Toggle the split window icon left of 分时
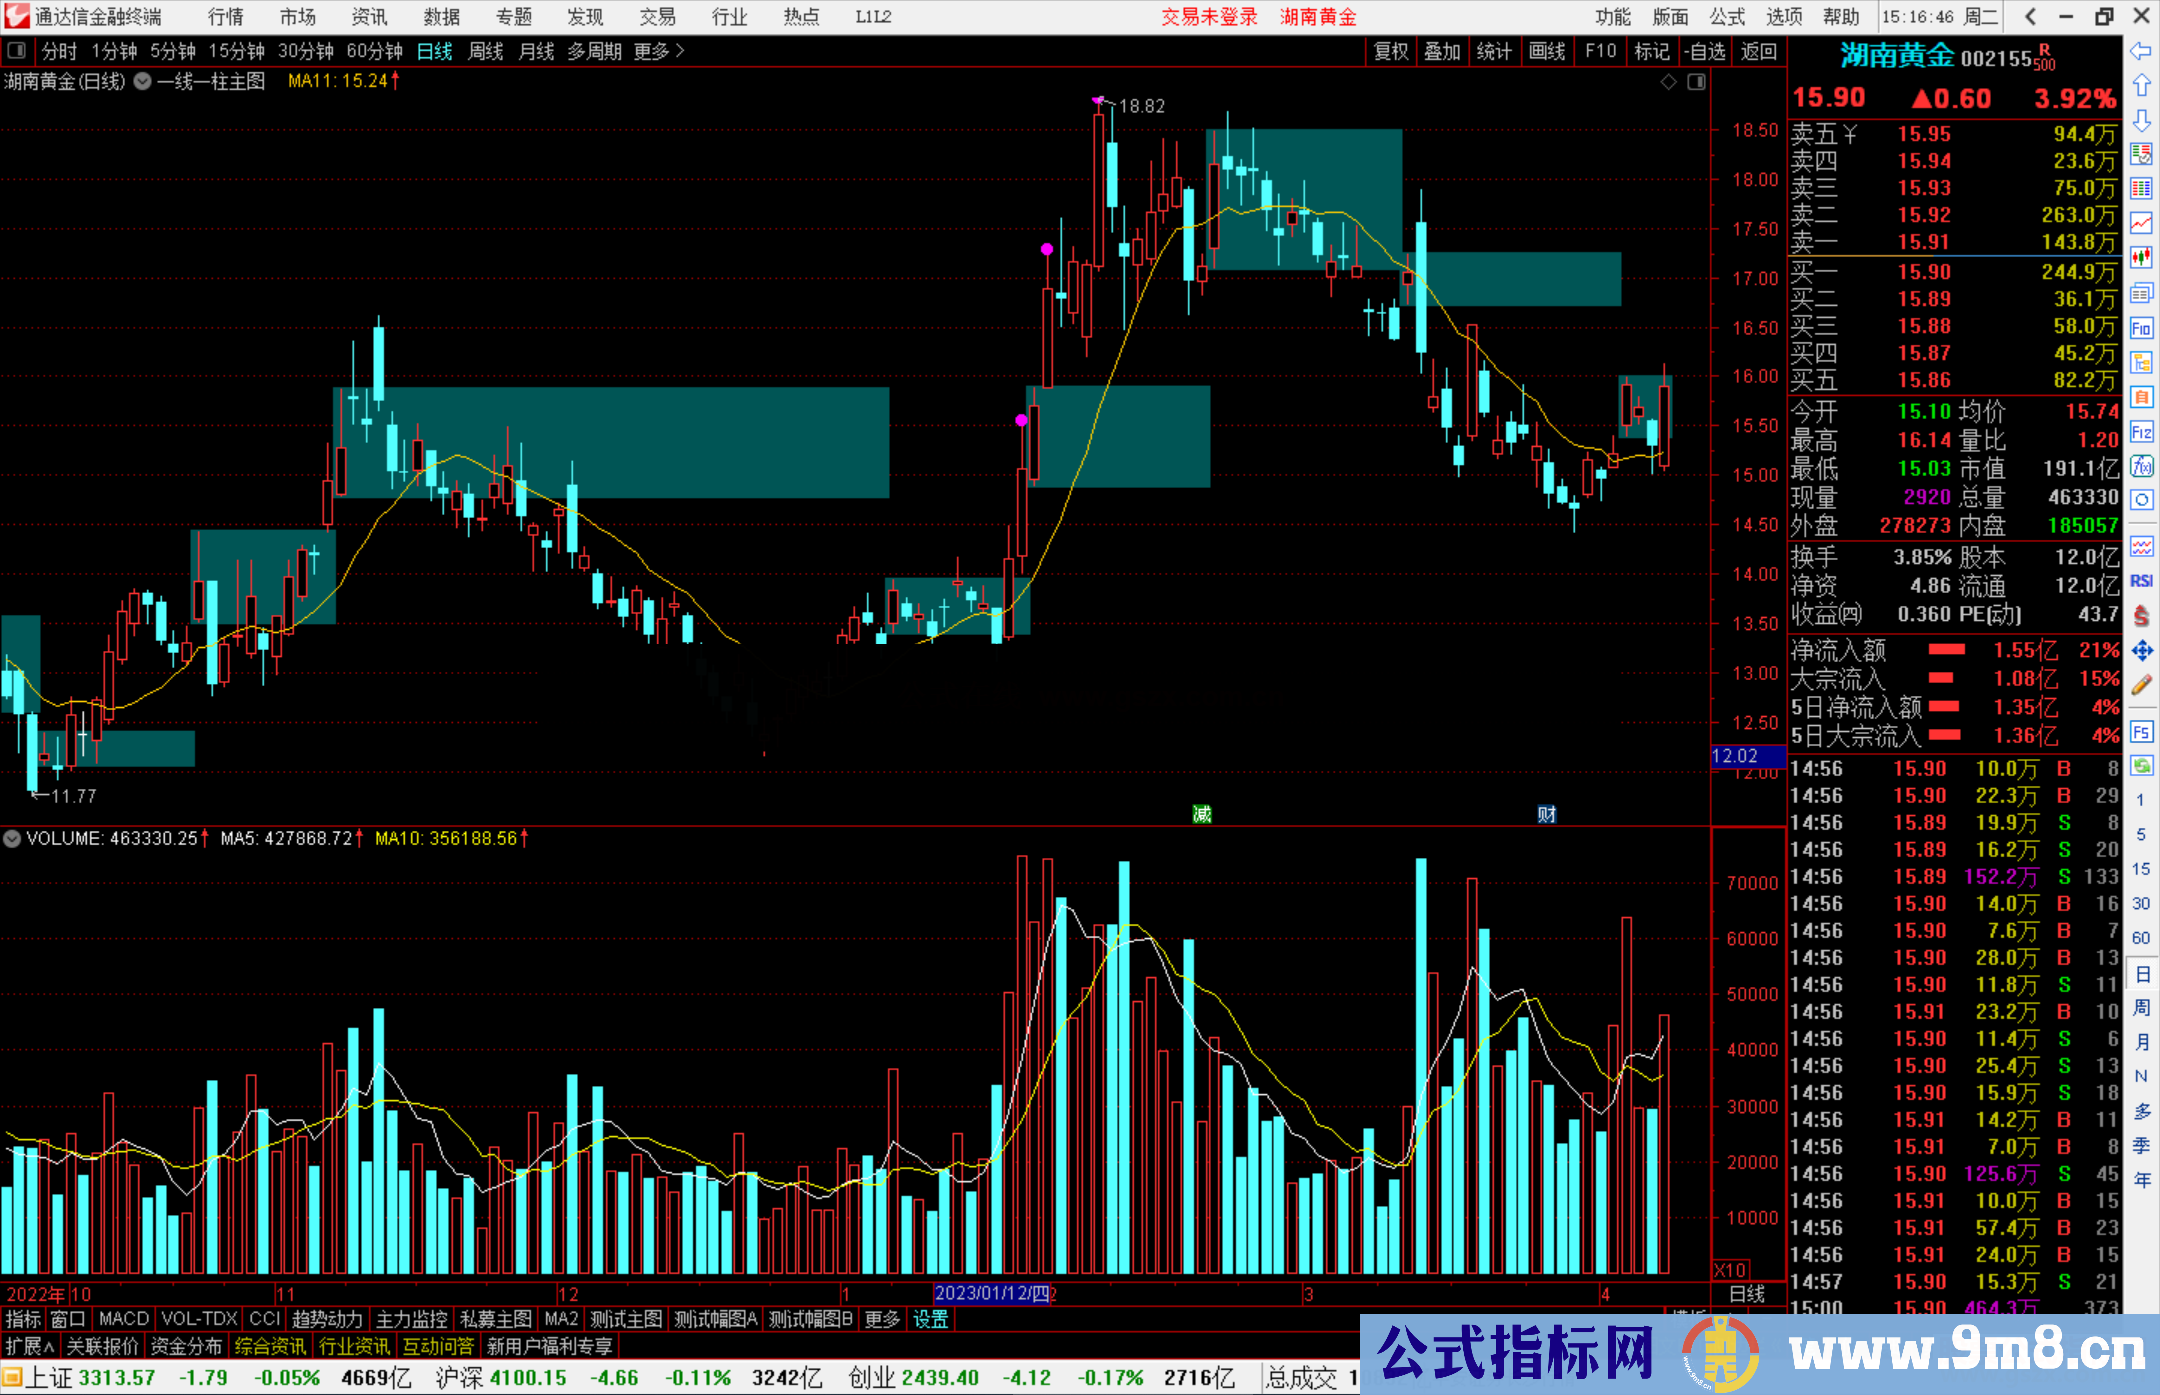The width and height of the screenshot is (2160, 1395). coord(16,51)
